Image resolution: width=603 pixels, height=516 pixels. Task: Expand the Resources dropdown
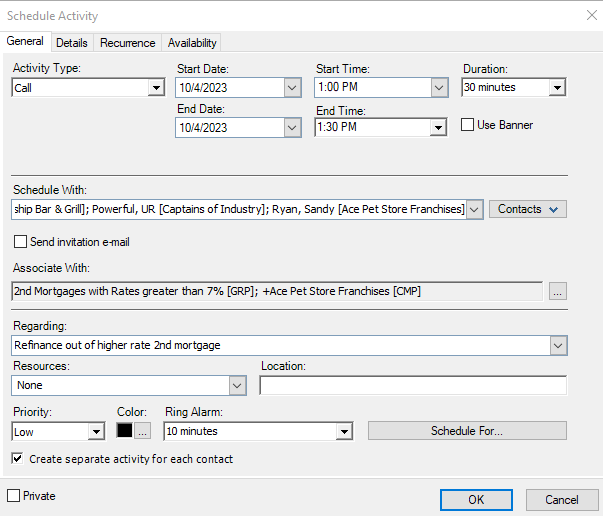(237, 385)
